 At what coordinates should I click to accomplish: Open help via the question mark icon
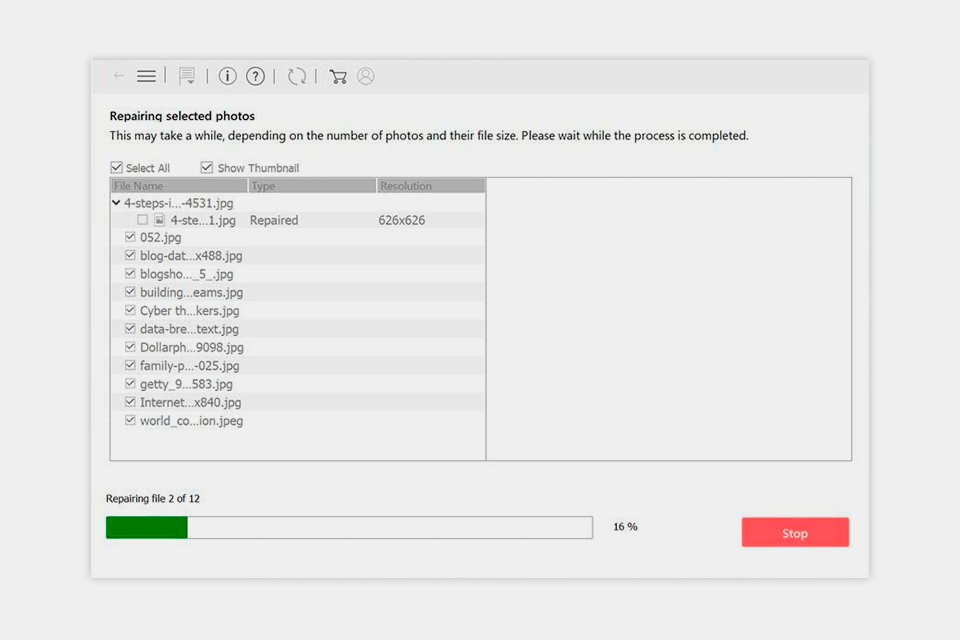[x=256, y=75]
